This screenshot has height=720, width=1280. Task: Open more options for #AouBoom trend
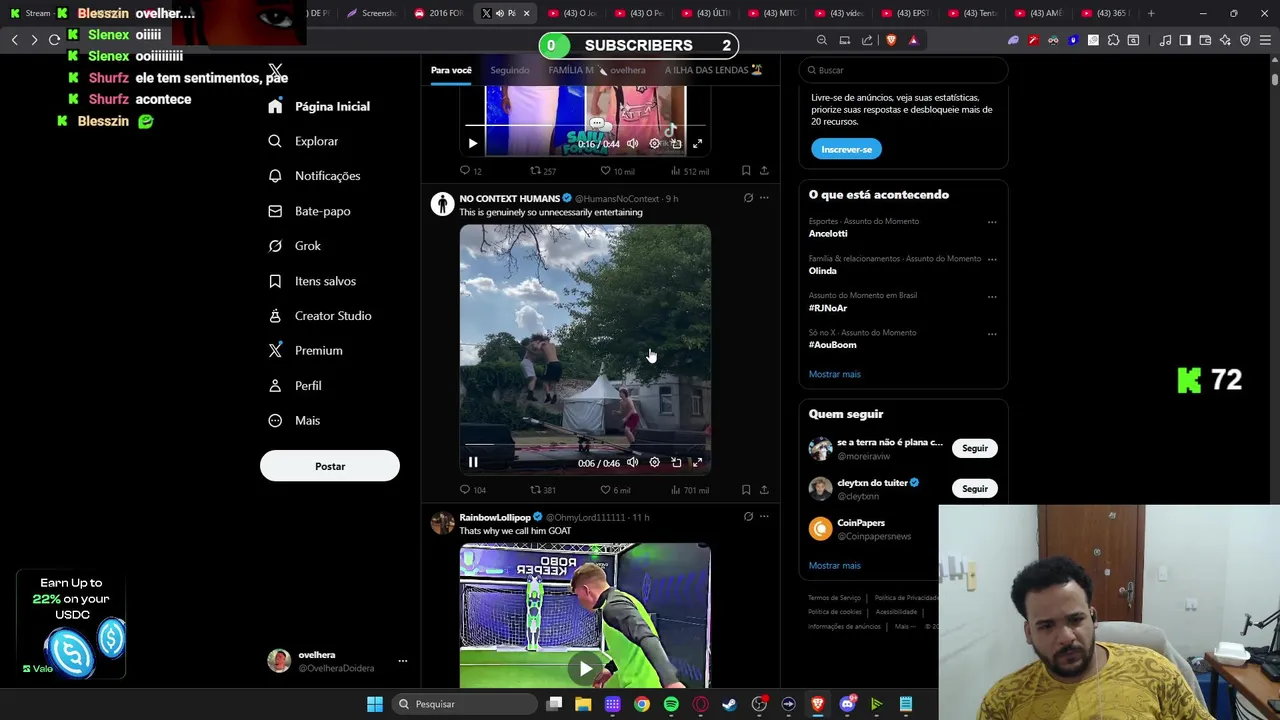click(x=992, y=333)
